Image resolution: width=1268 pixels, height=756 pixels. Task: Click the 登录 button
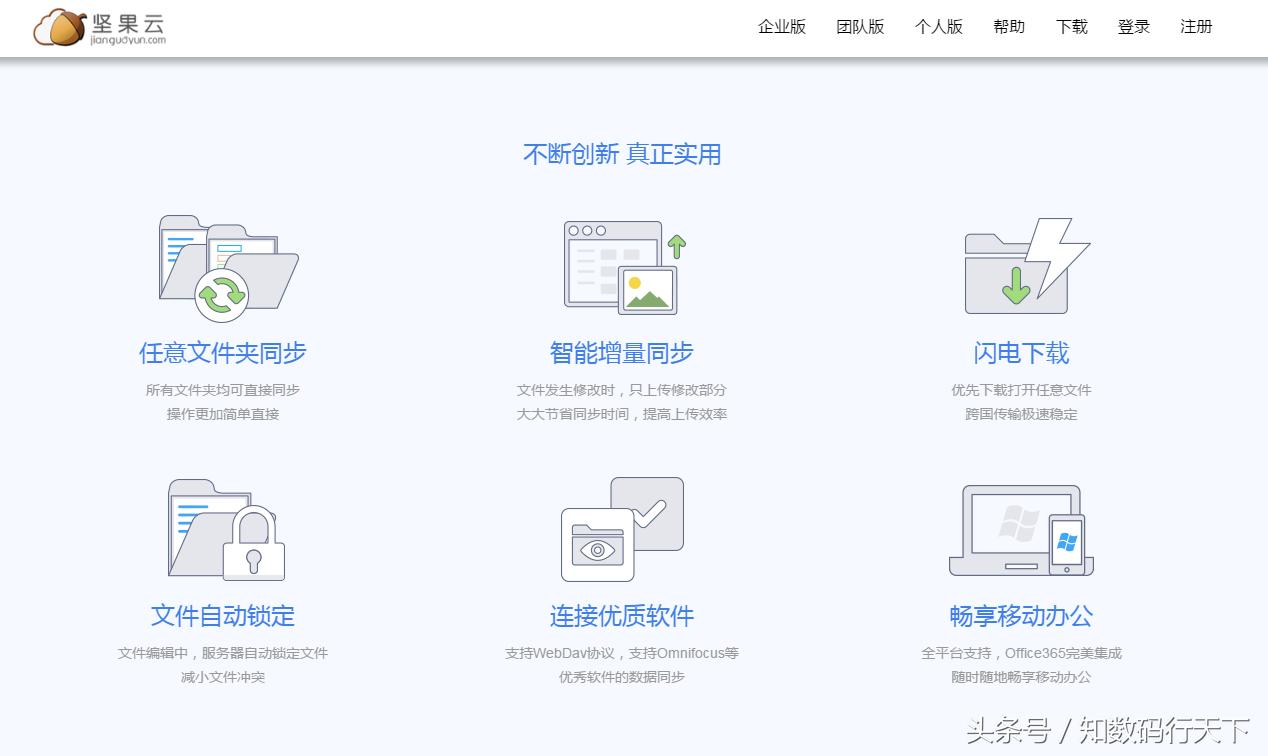[x=1133, y=27]
